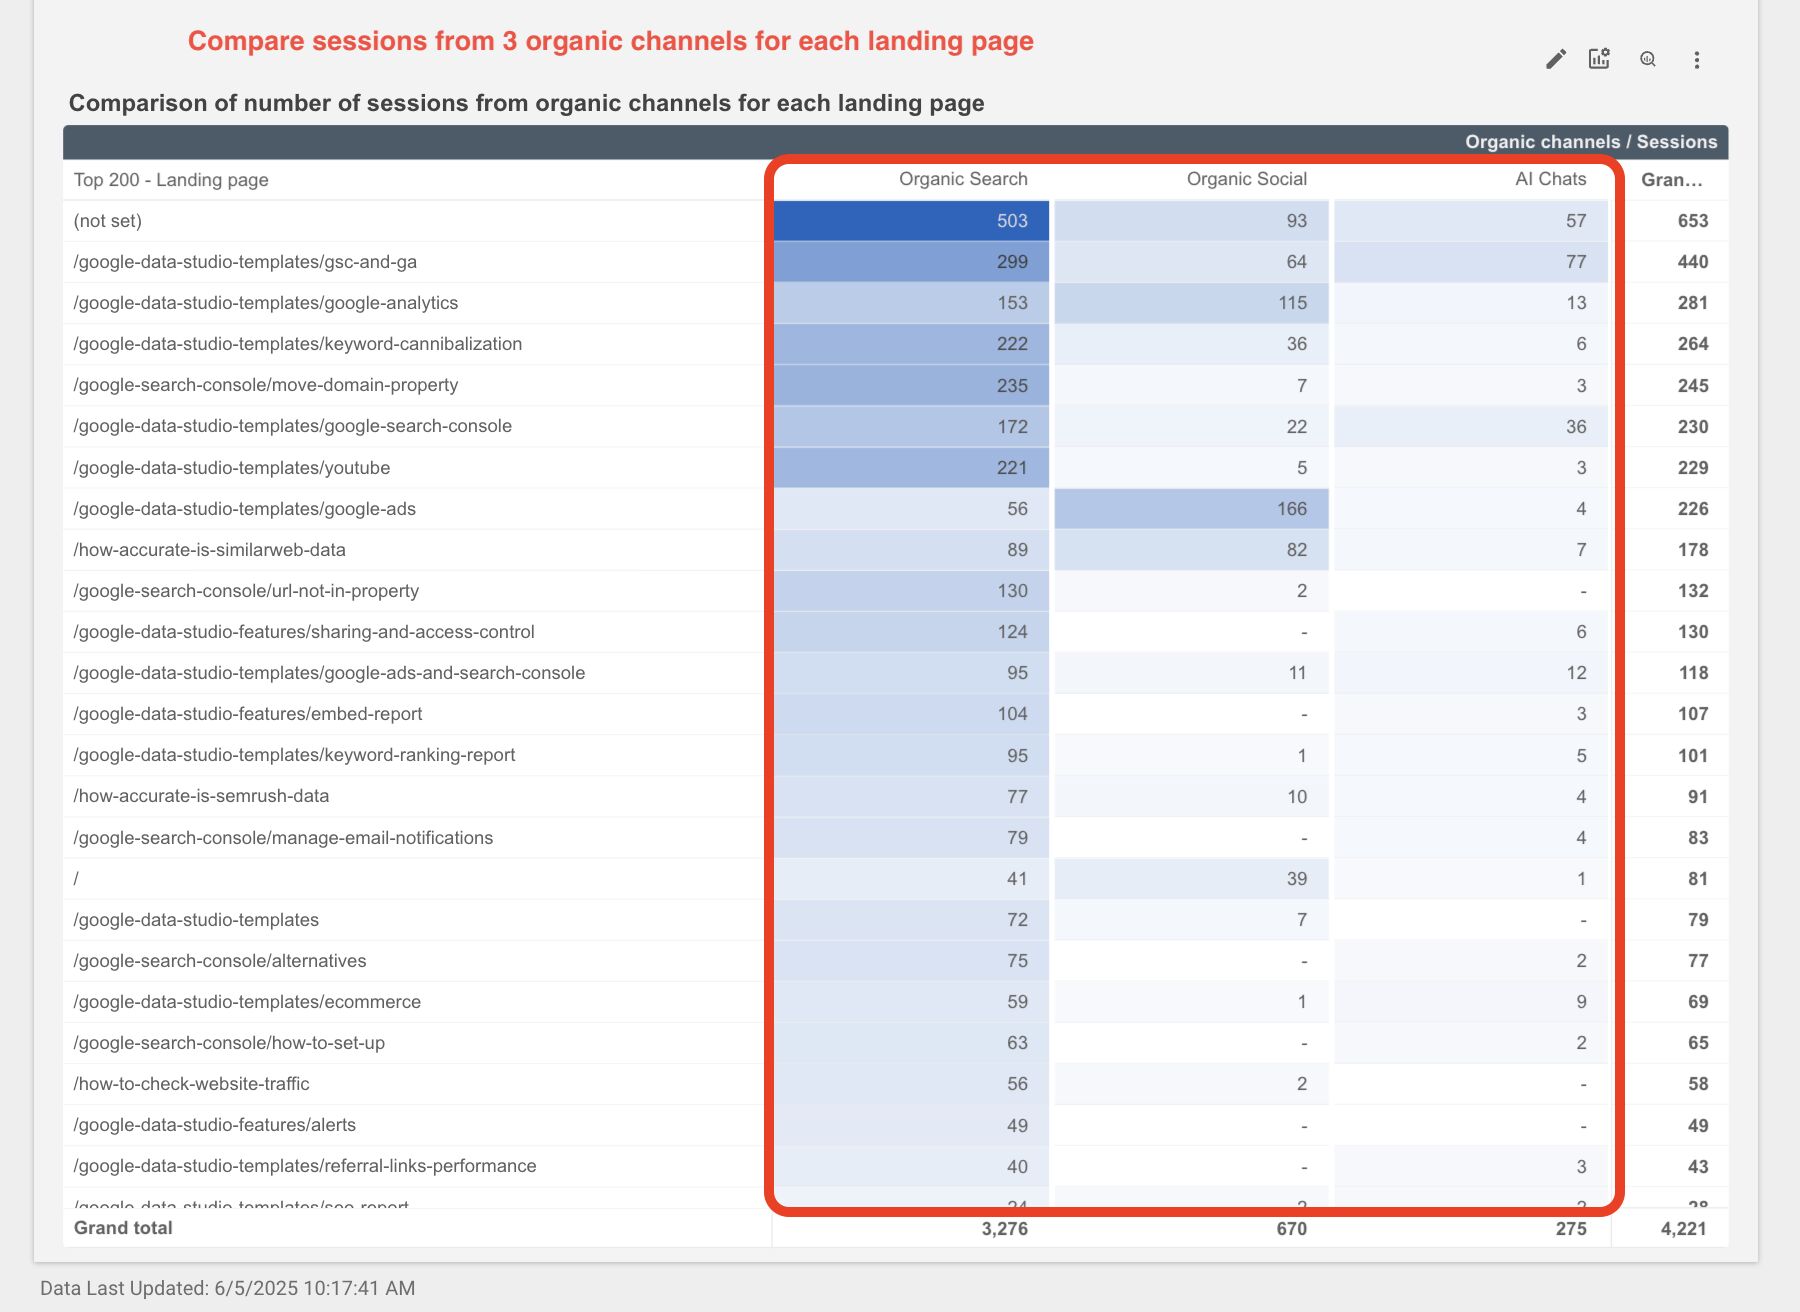Select the (not set) landing page row
This screenshot has width=1800, height=1312.
pos(108,221)
